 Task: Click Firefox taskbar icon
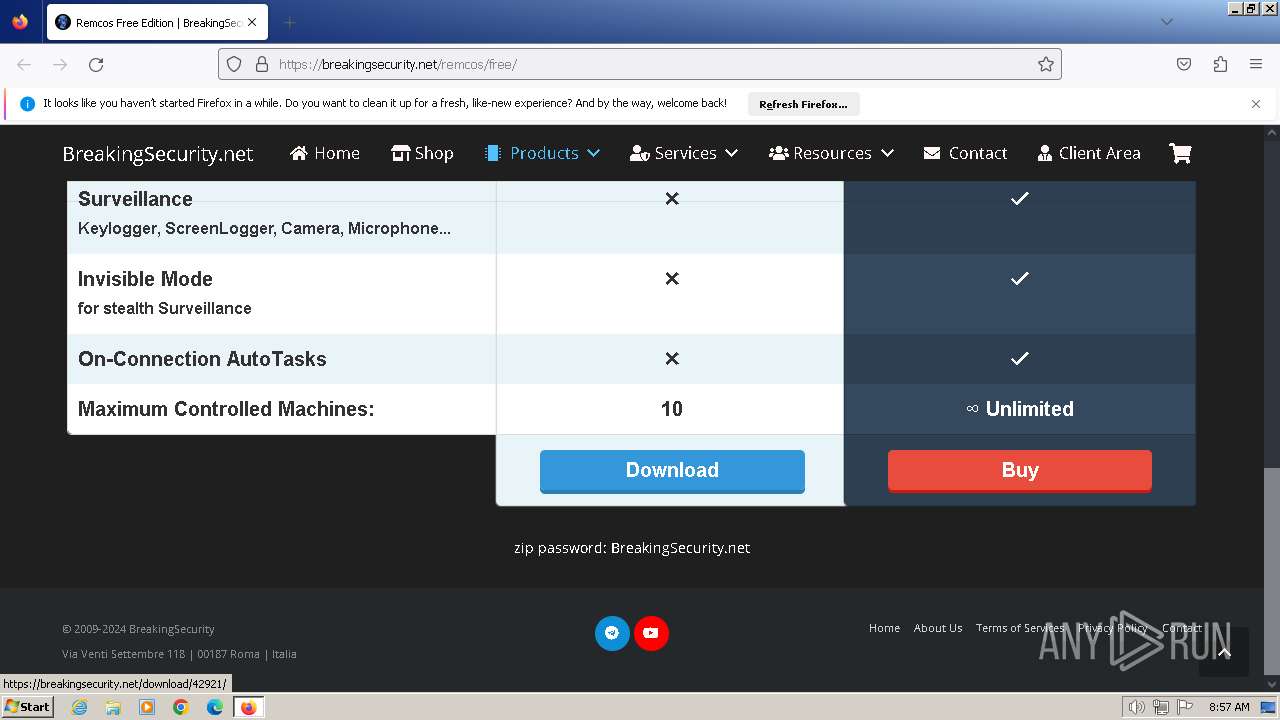coord(248,707)
